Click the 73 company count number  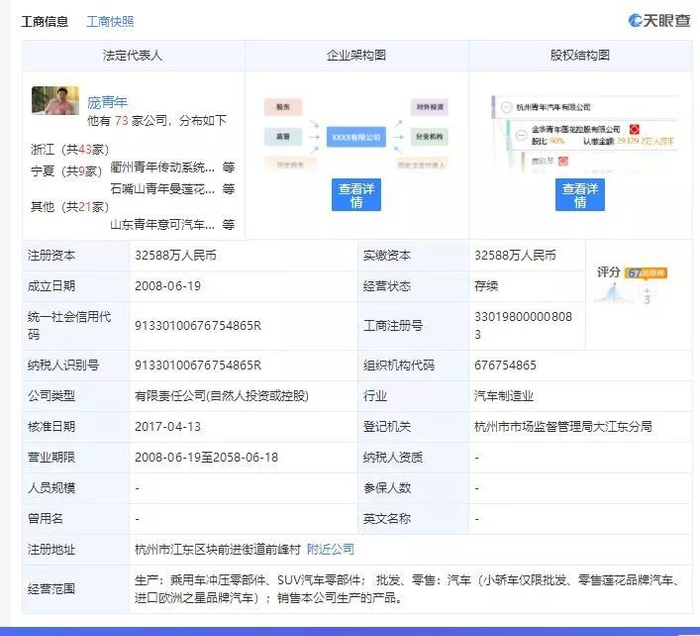click(x=121, y=121)
